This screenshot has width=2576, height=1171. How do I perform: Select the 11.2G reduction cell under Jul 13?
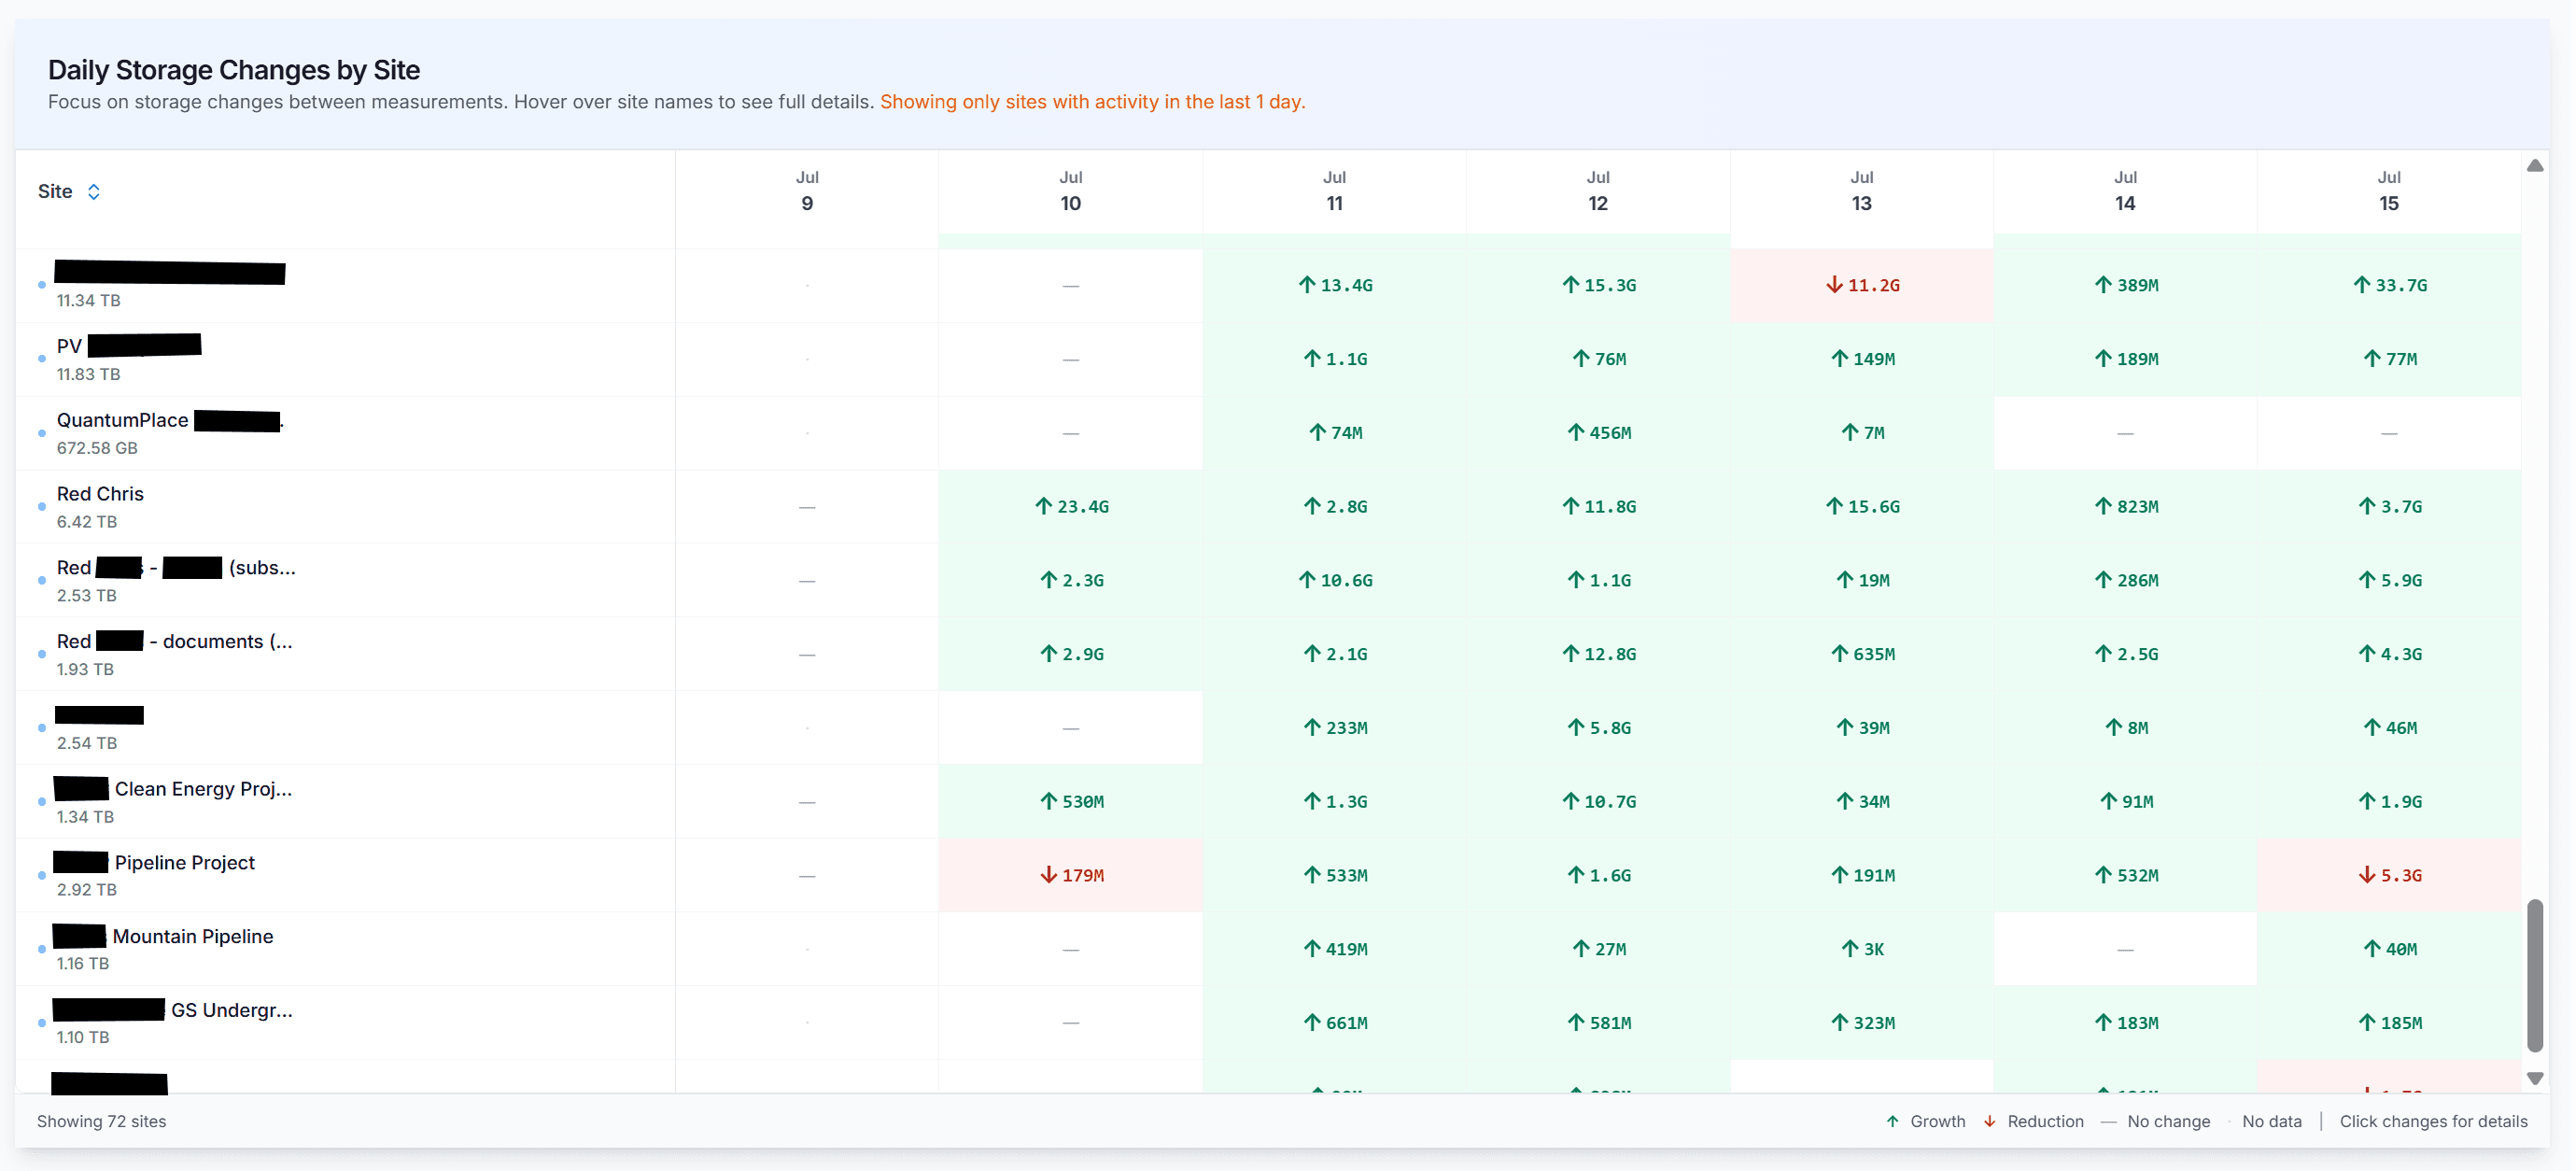pyautogui.click(x=1862, y=285)
